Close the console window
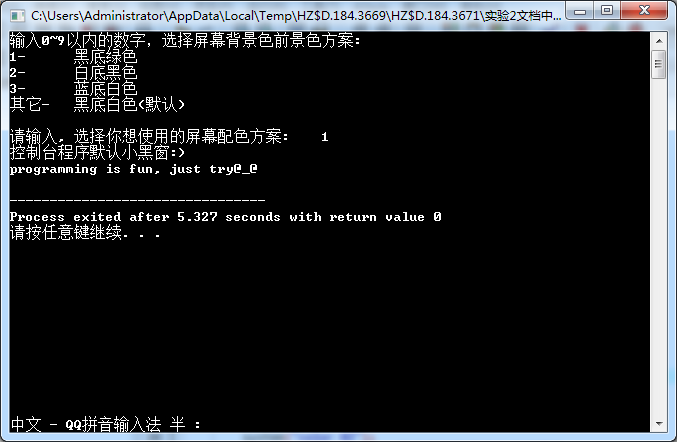 tap(644, 11)
